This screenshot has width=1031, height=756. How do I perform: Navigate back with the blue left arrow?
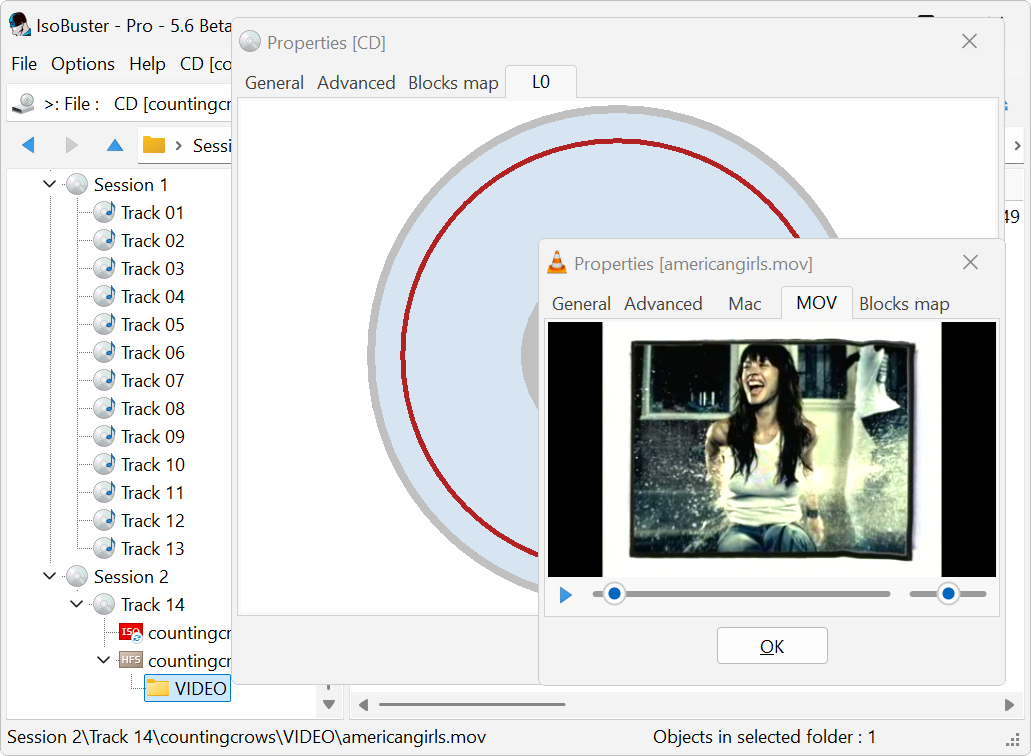(x=28, y=145)
